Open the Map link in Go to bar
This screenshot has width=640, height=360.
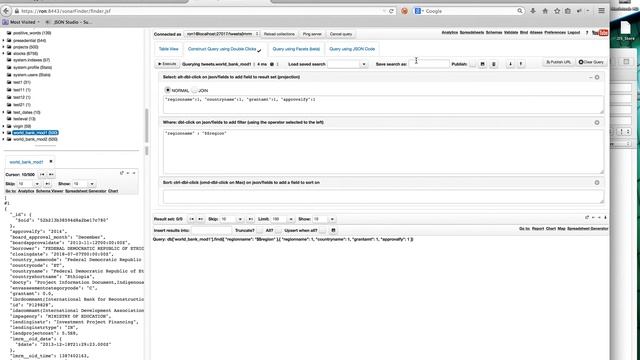click(561, 229)
